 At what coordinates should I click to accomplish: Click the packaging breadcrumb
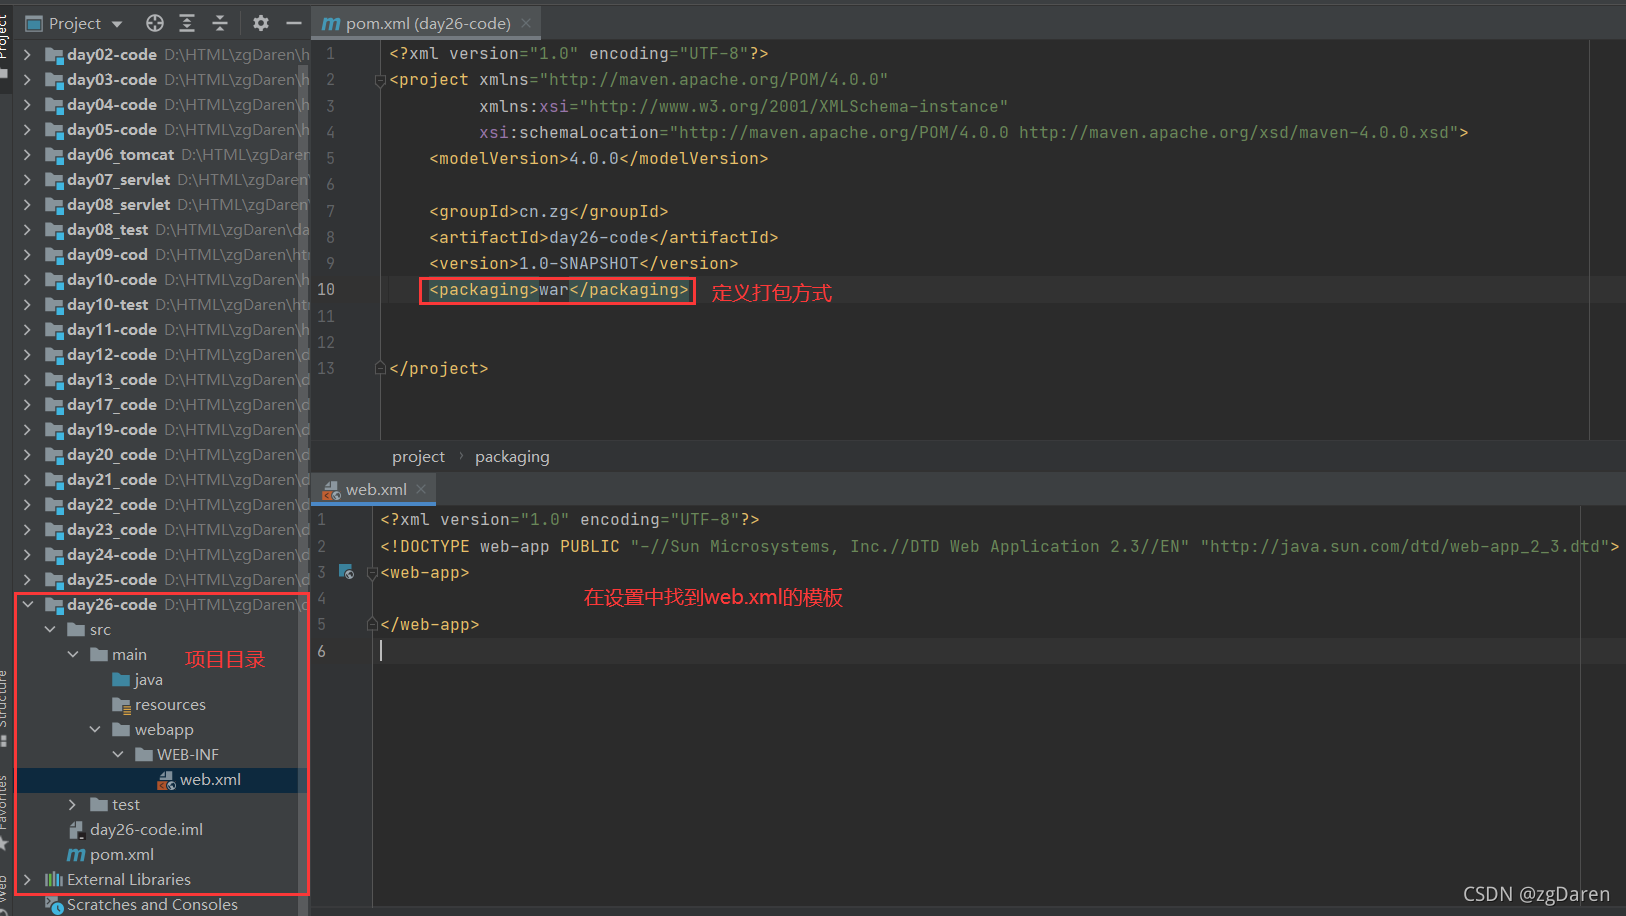512,457
